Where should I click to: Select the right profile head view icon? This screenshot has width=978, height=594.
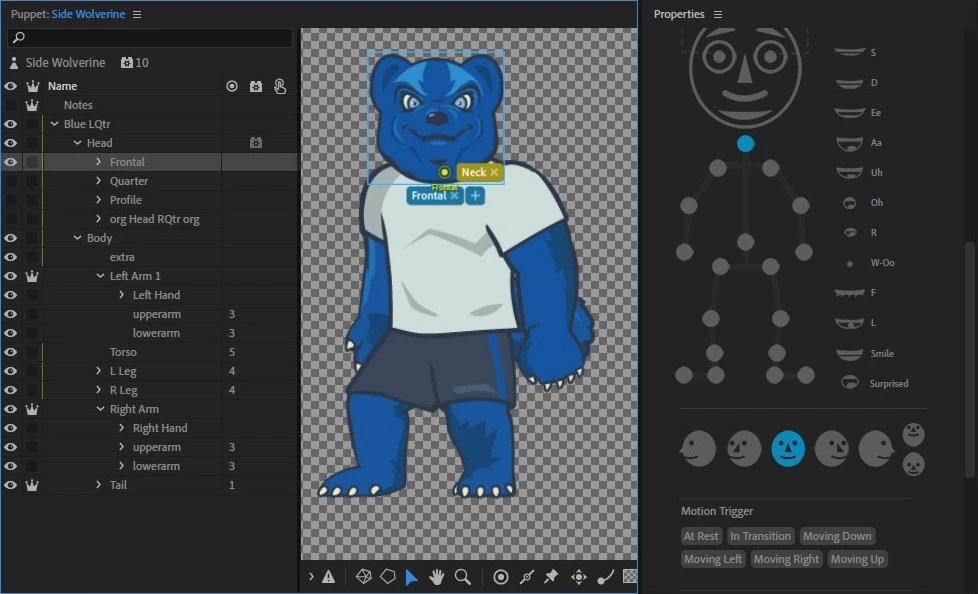click(x=876, y=449)
